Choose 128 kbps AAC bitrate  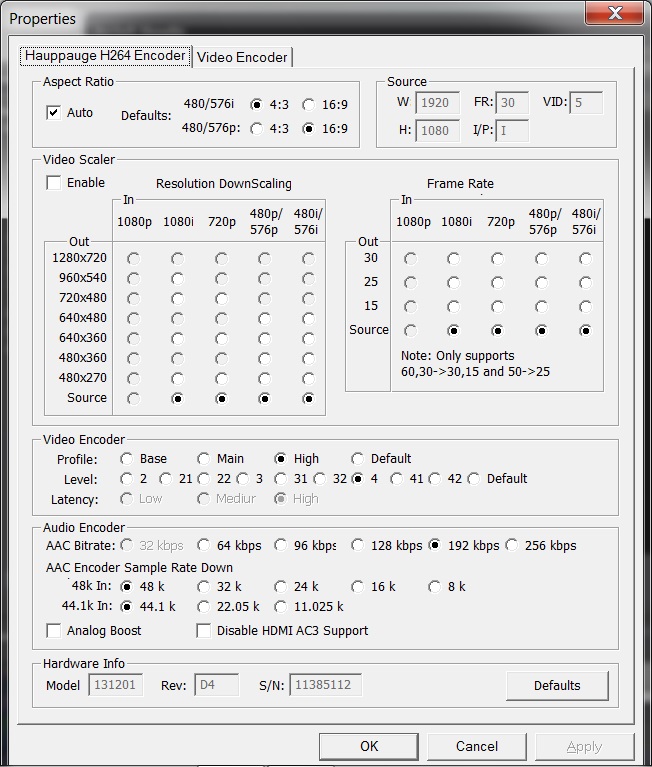358,545
